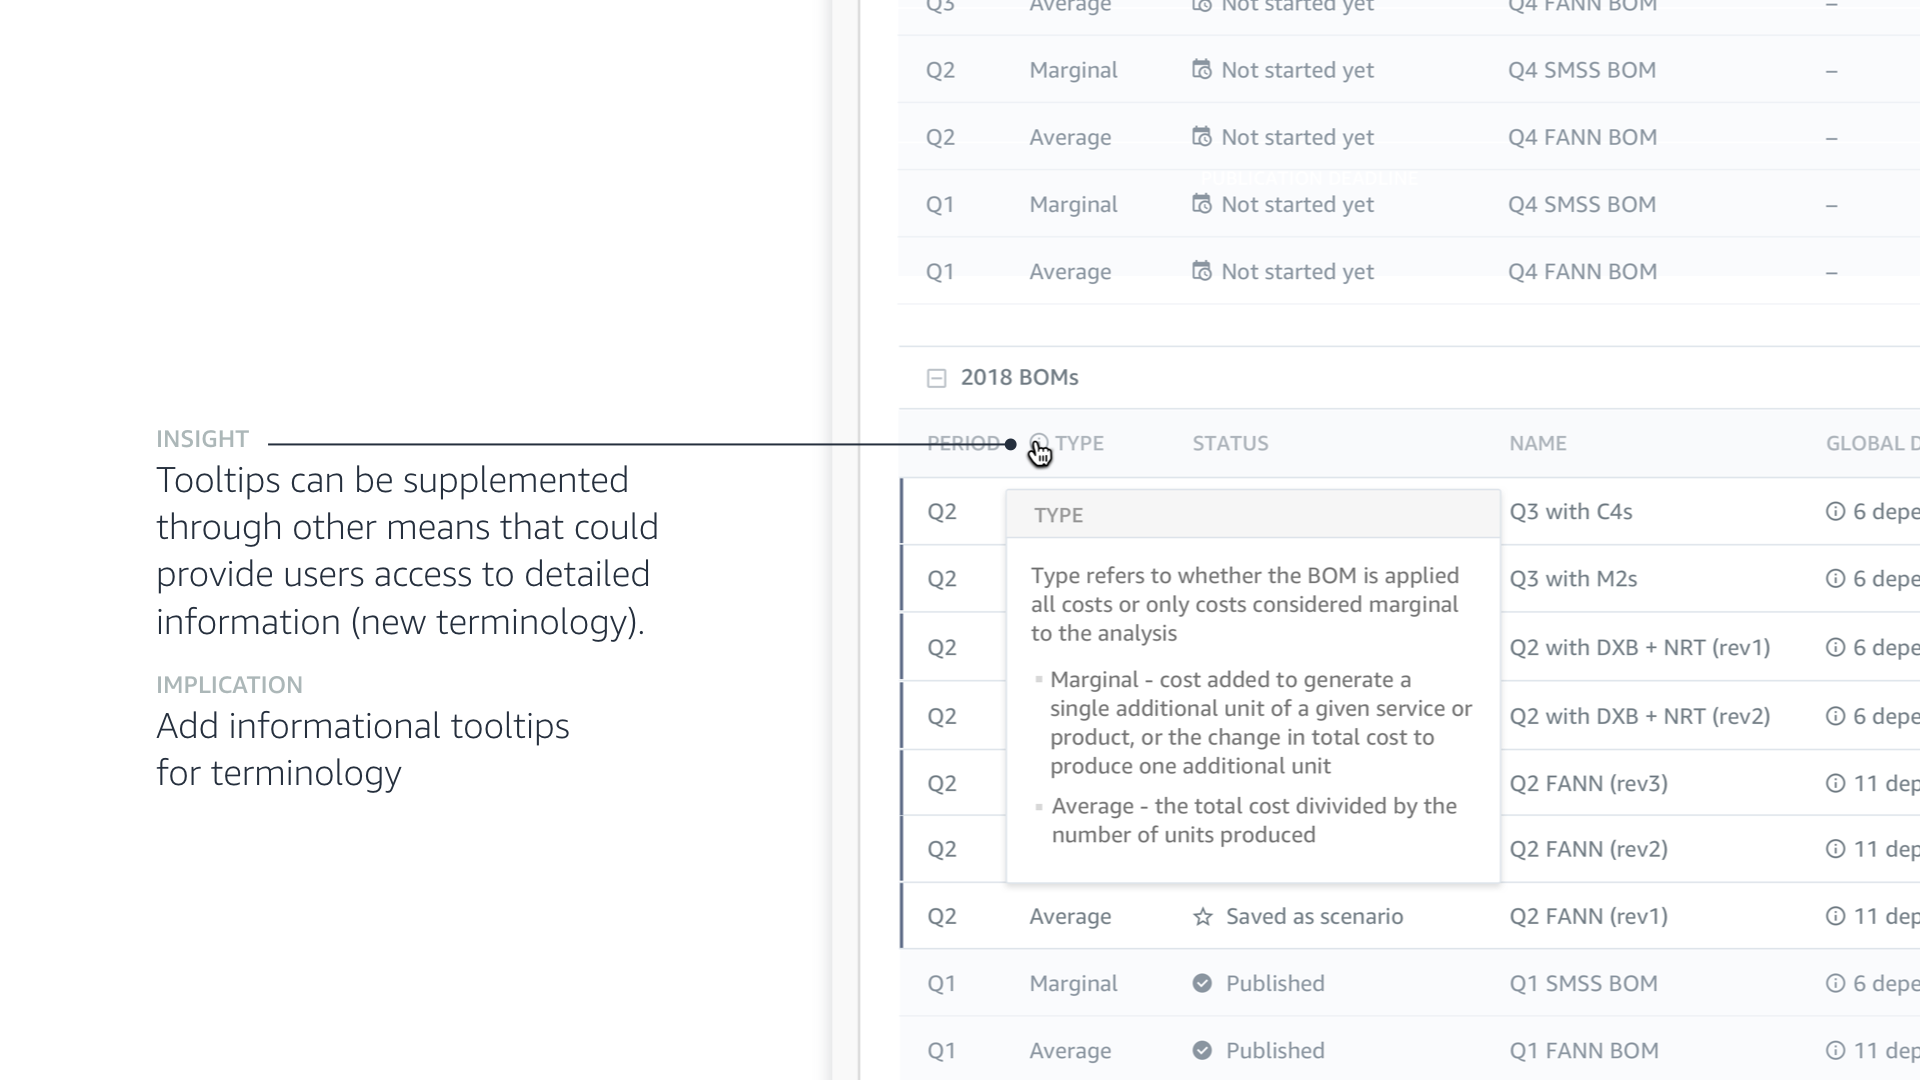Click the star icon beside Saved as scenario

(x=1202, y=917)
